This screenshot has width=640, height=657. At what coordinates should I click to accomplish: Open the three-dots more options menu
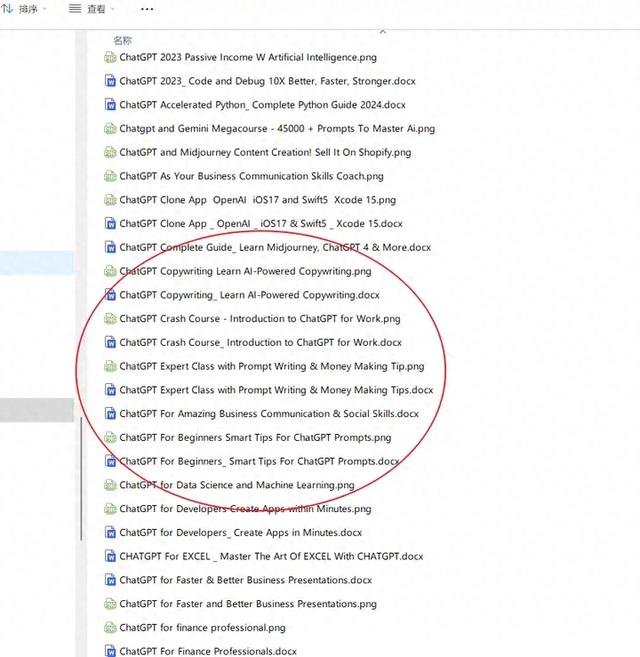point(147,9)
